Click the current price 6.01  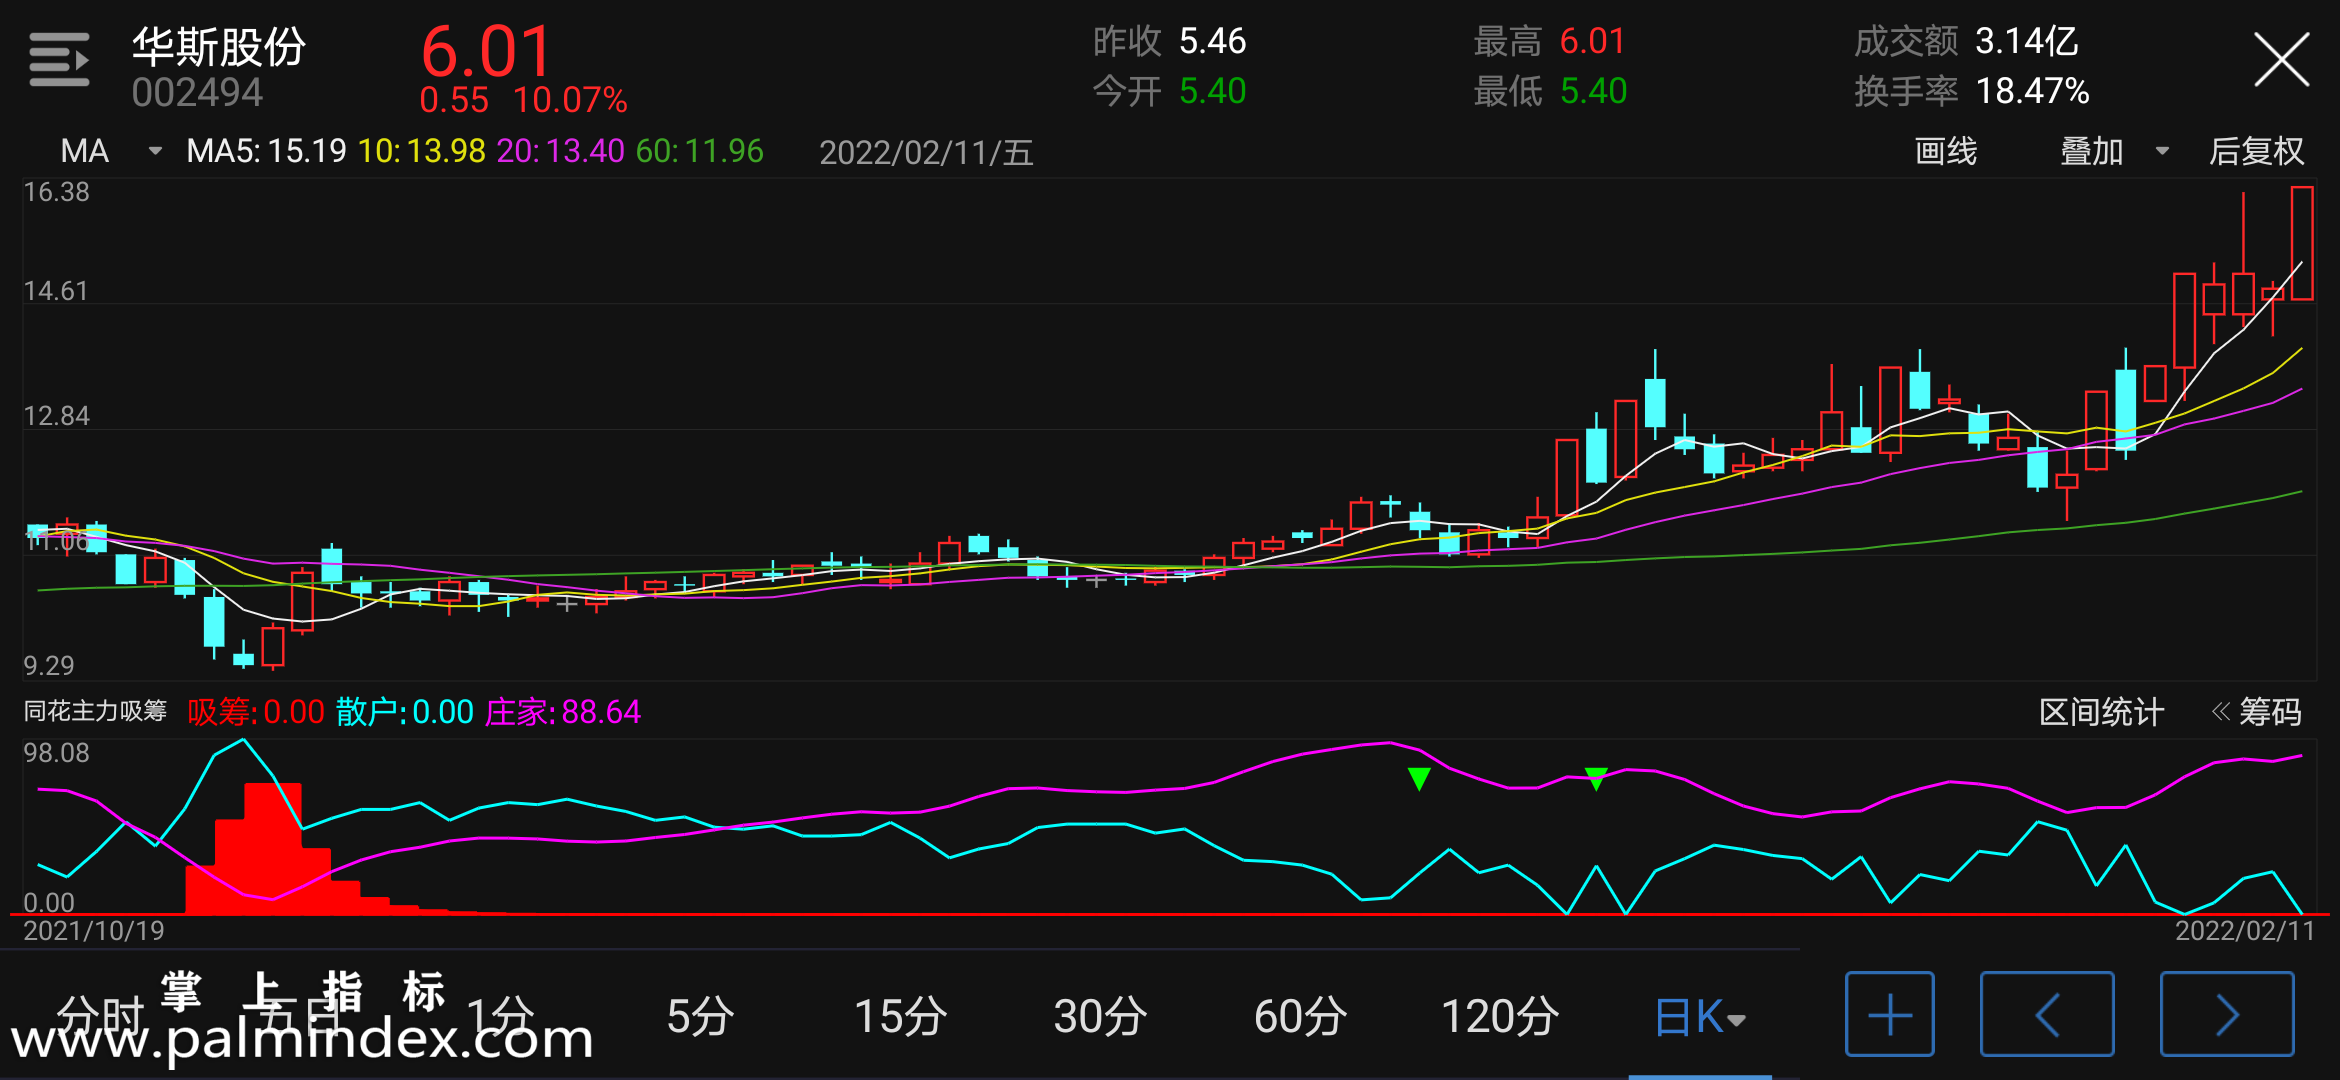pyautogui.click(x=486, y=50)
